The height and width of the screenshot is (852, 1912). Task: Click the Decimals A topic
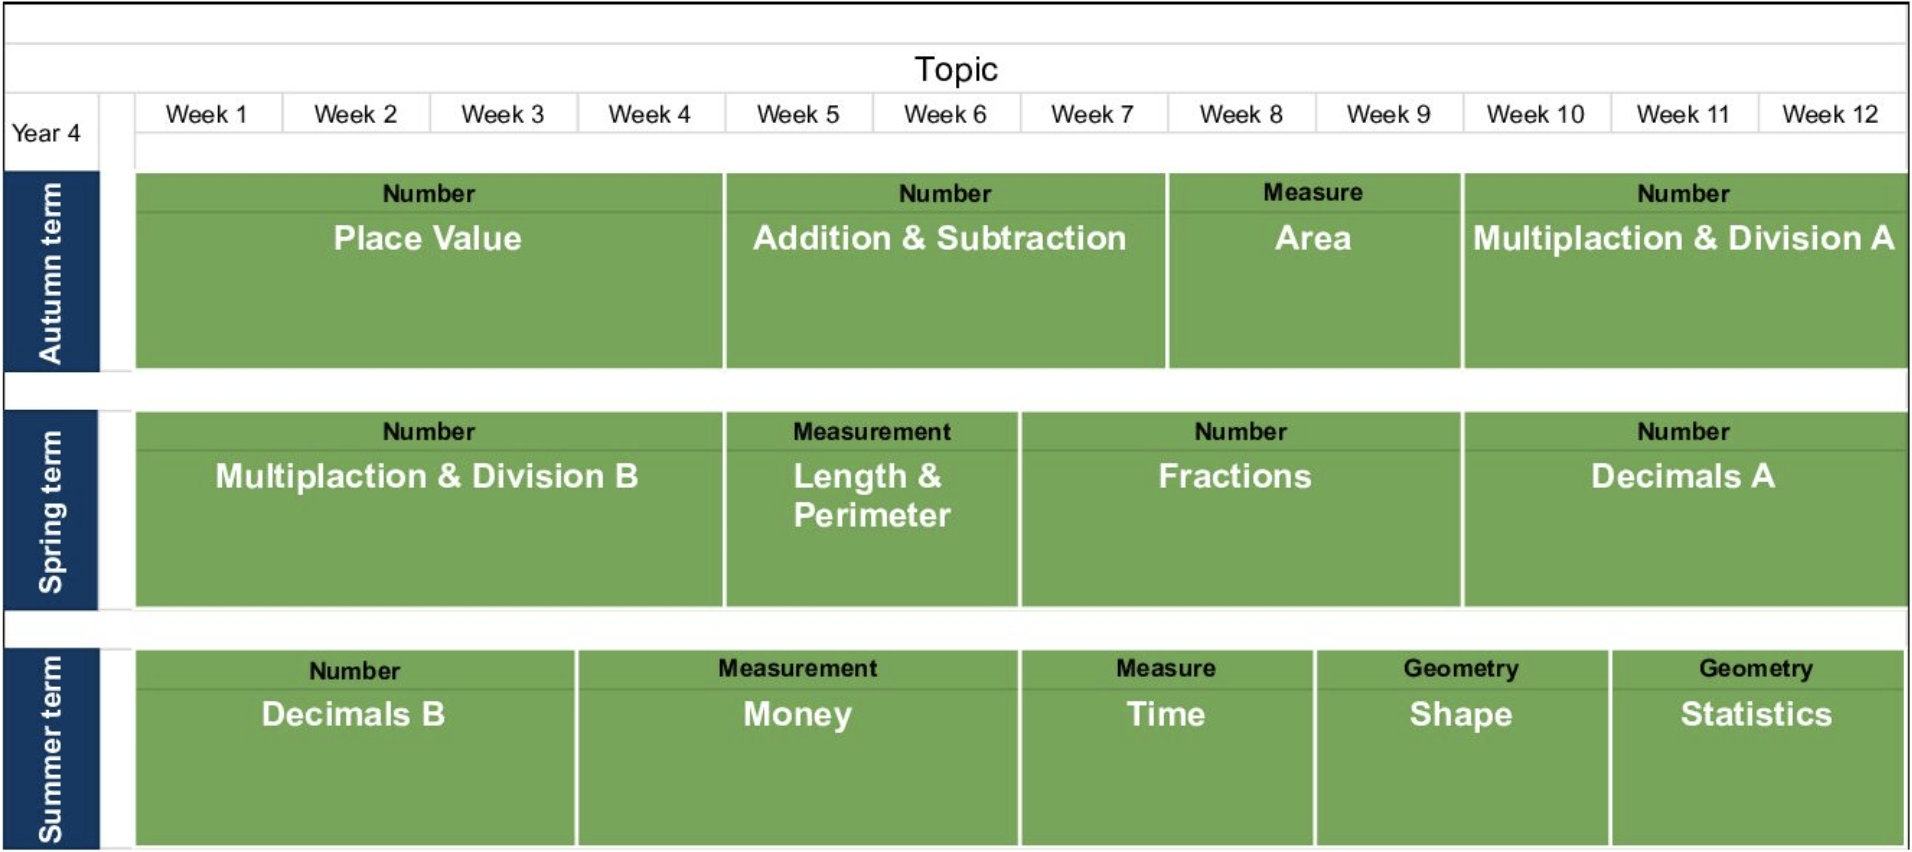(x=1683, y=477)
